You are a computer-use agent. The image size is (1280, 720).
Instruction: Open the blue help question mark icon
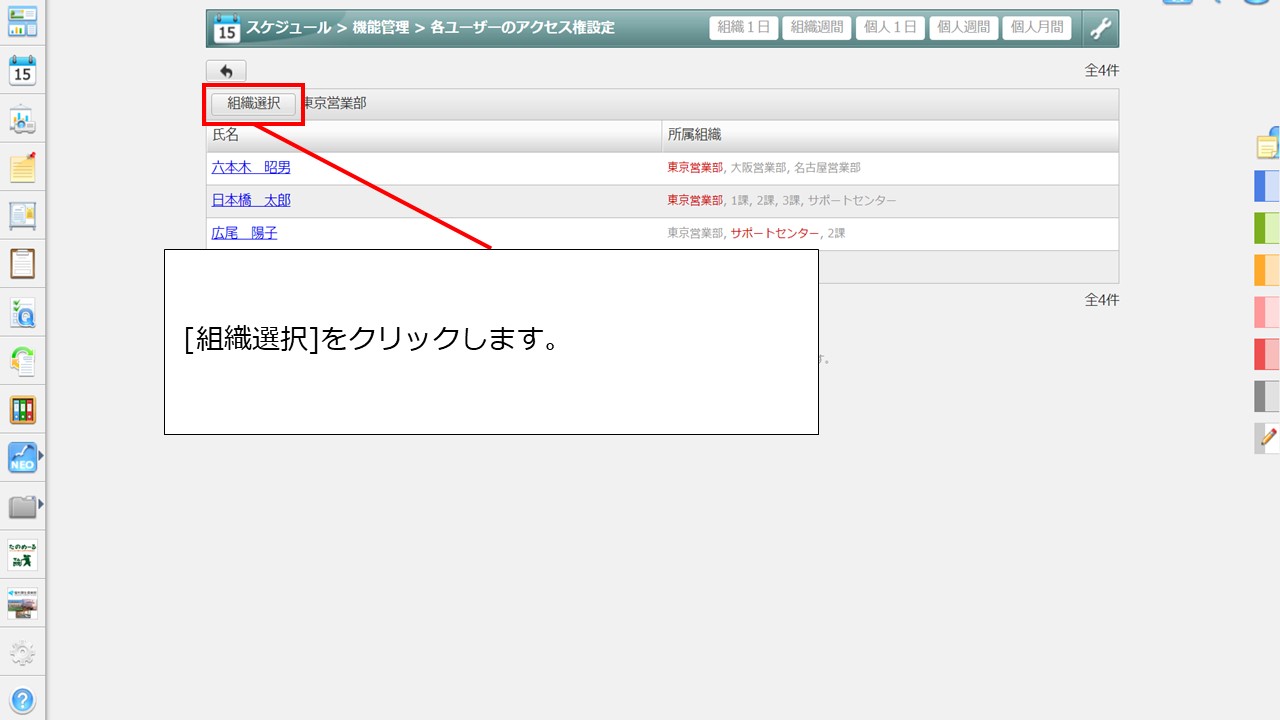point(22,700)
